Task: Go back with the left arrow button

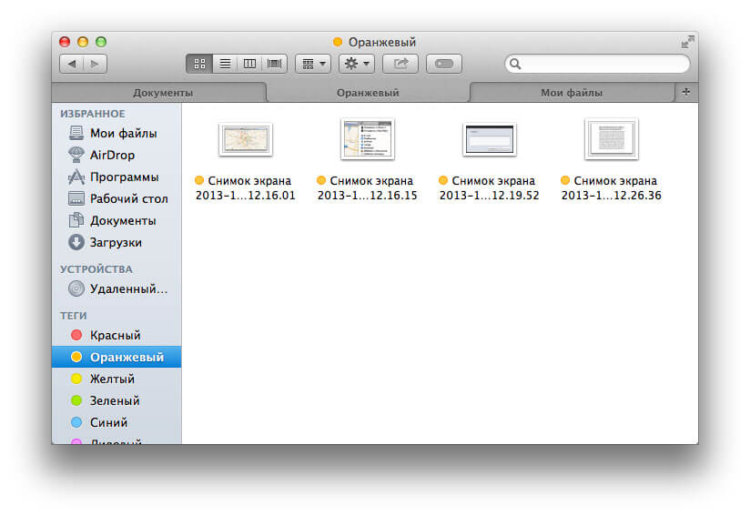Action: (x=72, y=64)
